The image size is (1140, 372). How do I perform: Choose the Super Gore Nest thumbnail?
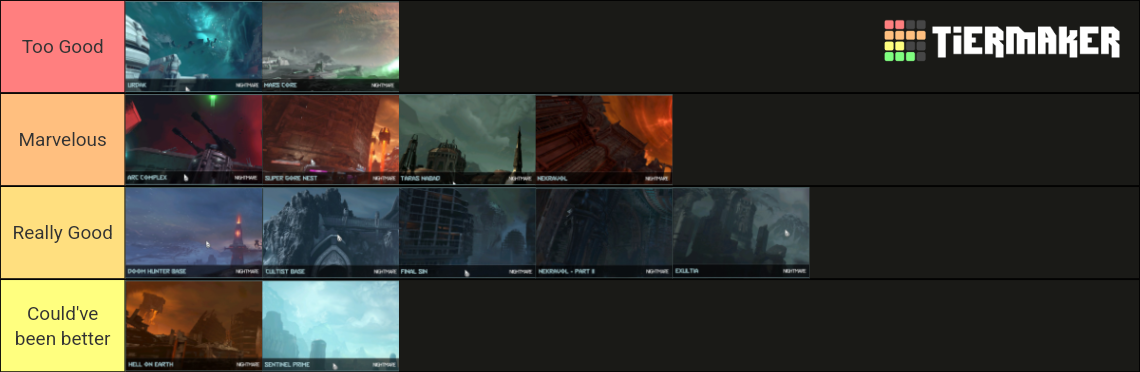pos(331,140)
